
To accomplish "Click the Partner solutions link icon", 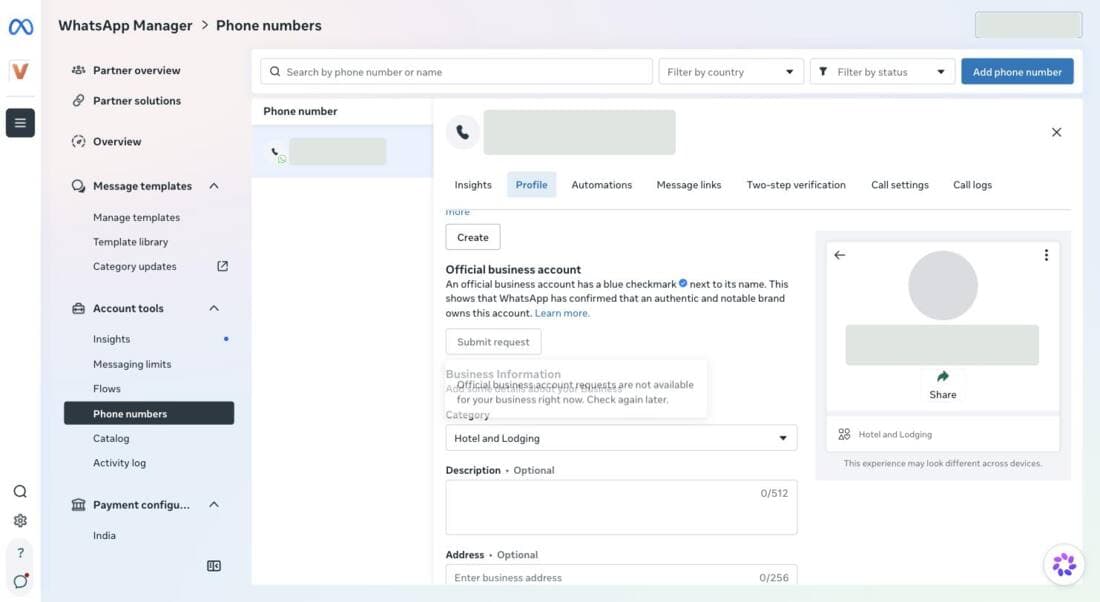I will tap(79, 100).
